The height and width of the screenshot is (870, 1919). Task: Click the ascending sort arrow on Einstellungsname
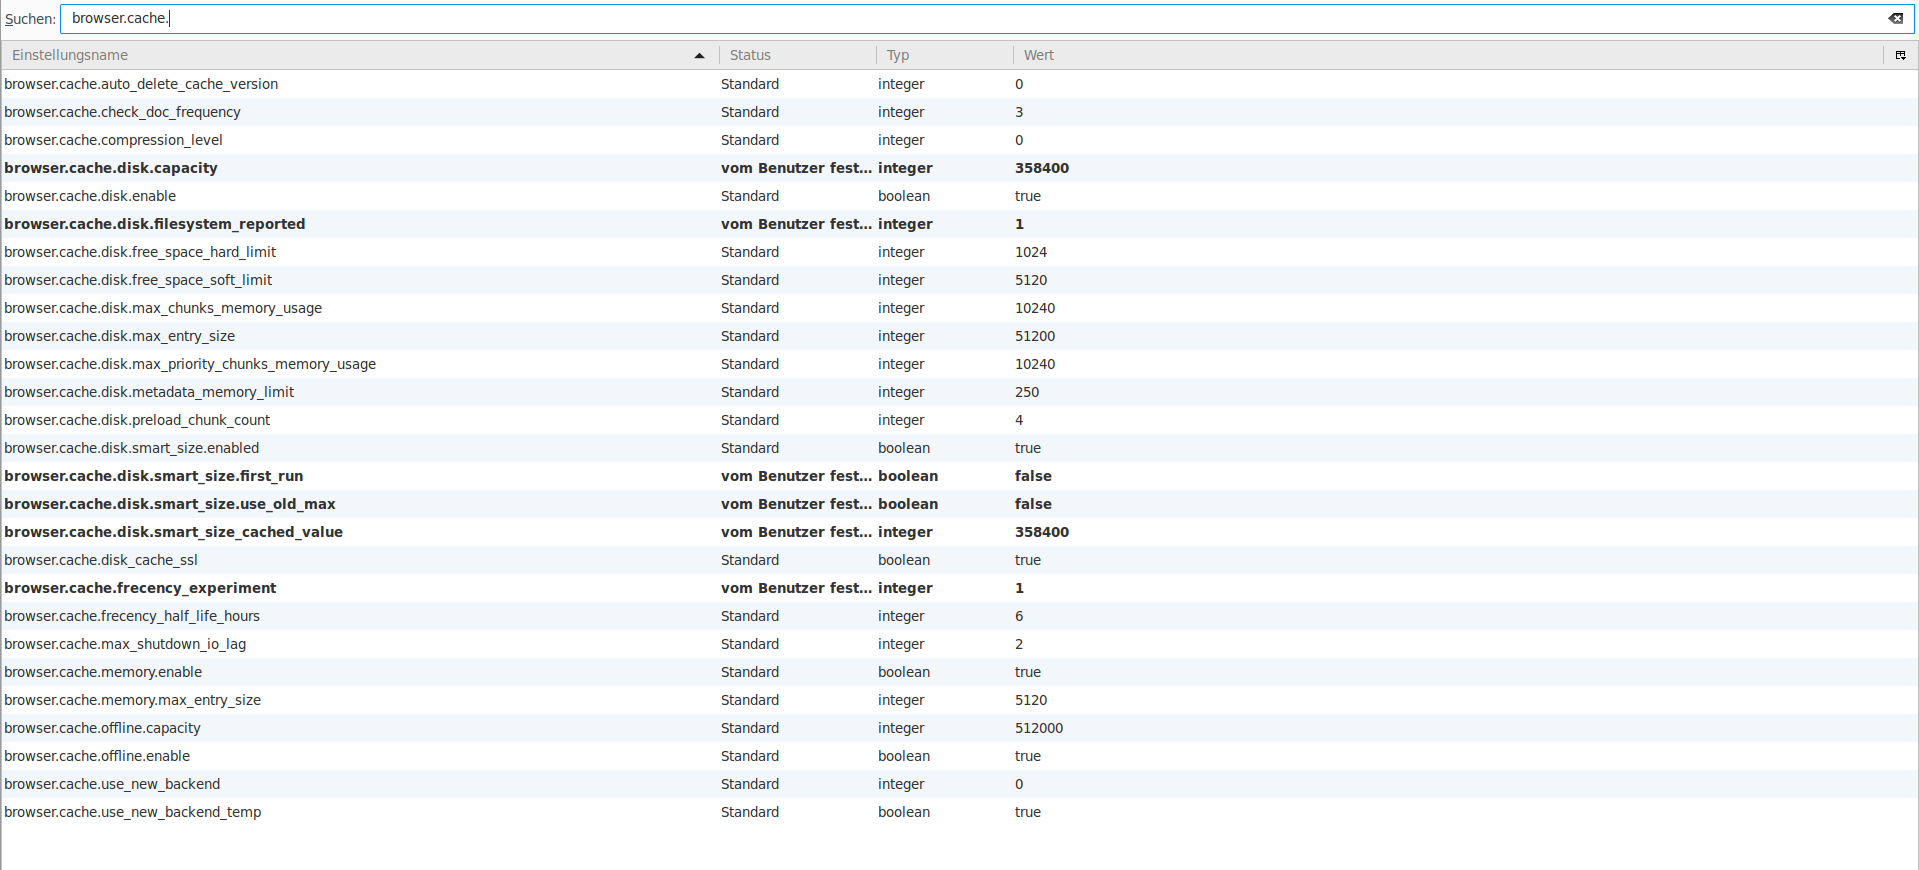tap(699, 56)
